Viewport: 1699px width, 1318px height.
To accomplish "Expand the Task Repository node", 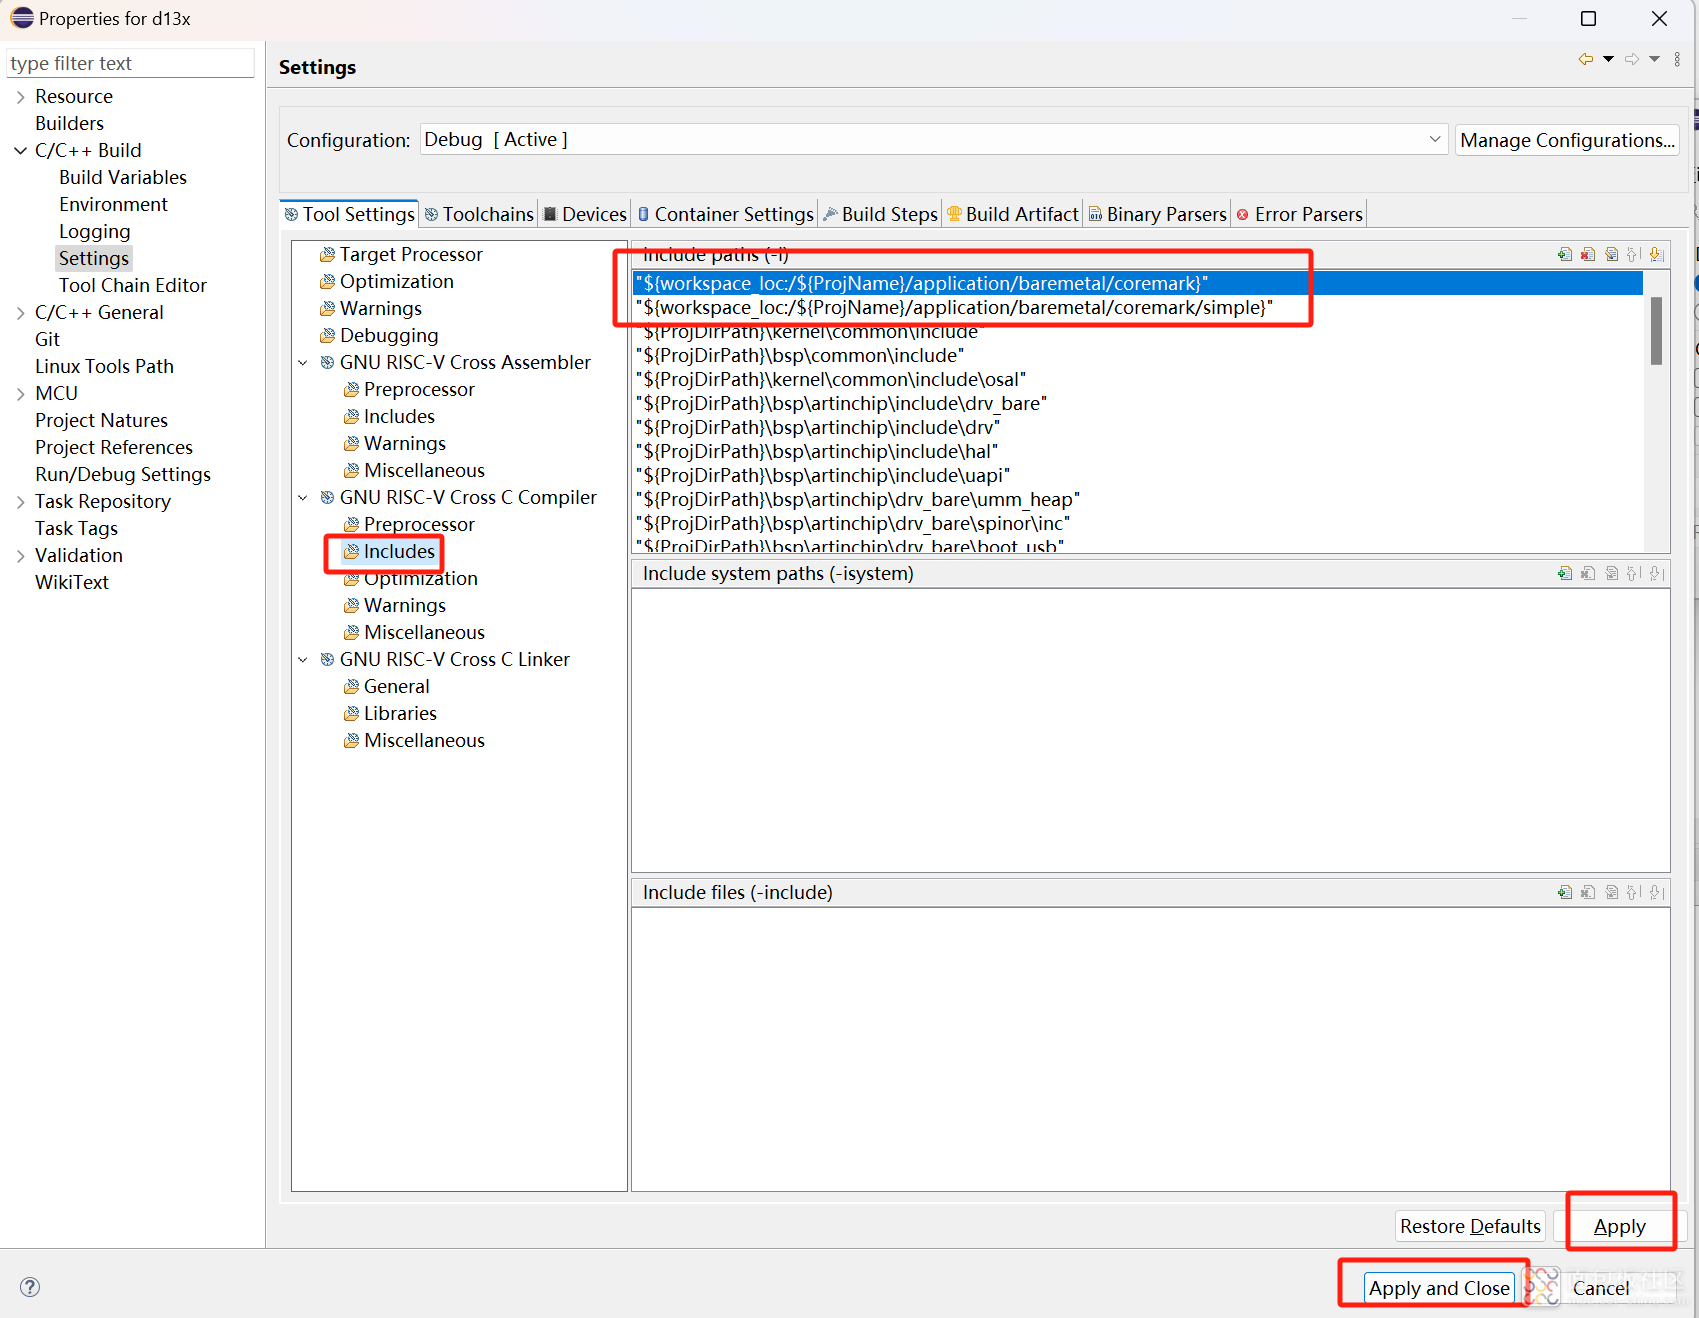I will coord(20,502).
